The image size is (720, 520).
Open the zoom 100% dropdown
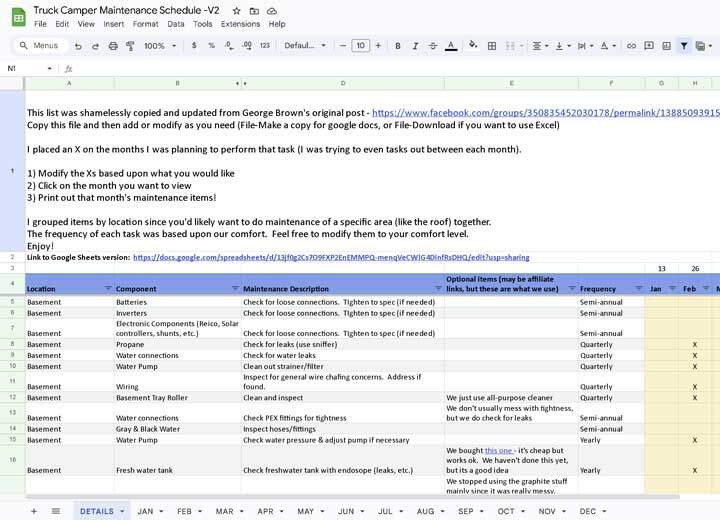[x=160, y=46]
